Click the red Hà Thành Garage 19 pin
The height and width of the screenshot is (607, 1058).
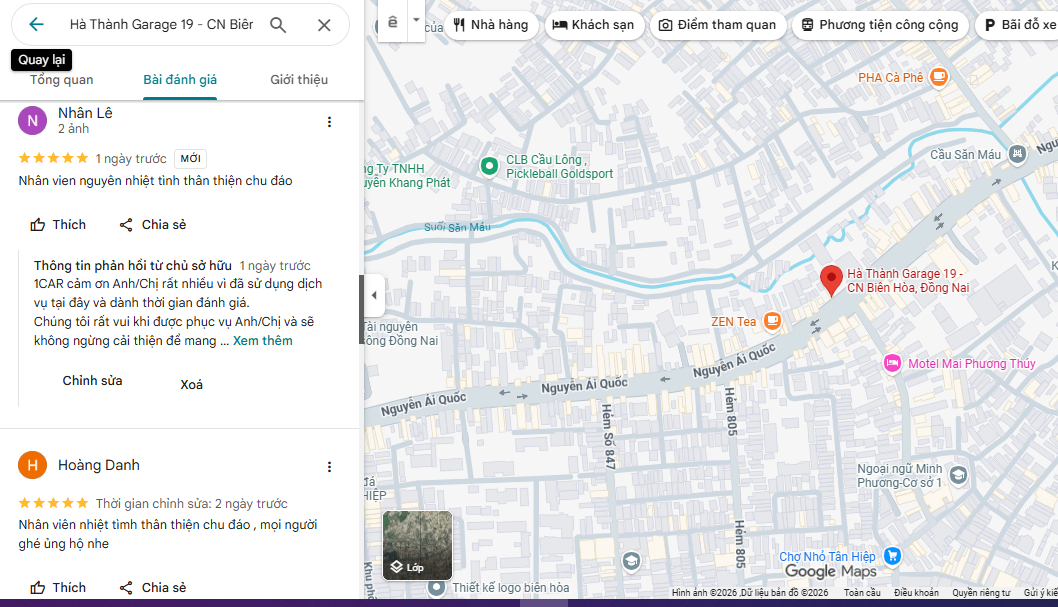pyautogui.click(x=831, y=280)
